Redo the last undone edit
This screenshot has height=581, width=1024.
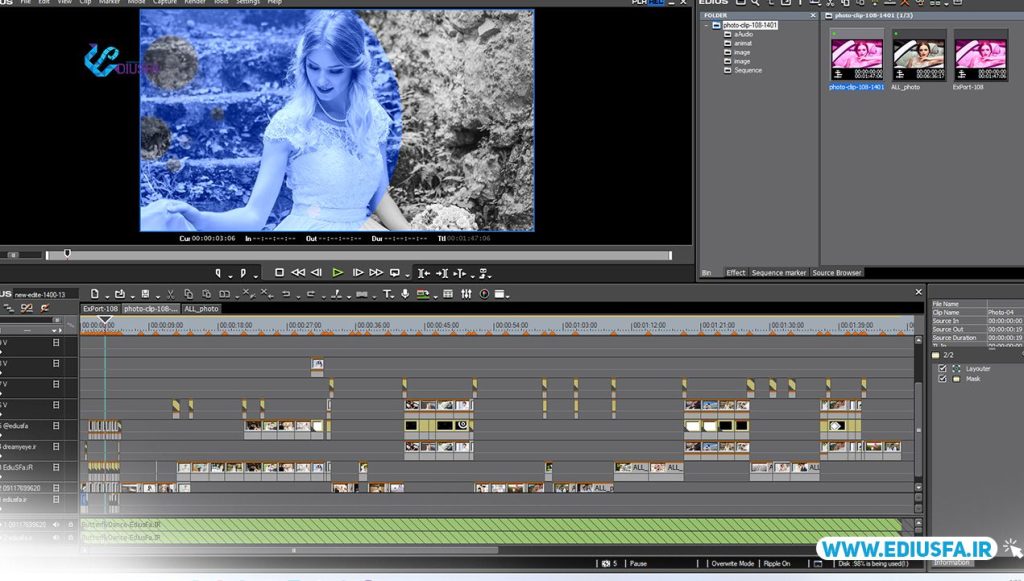click(311, 294)
